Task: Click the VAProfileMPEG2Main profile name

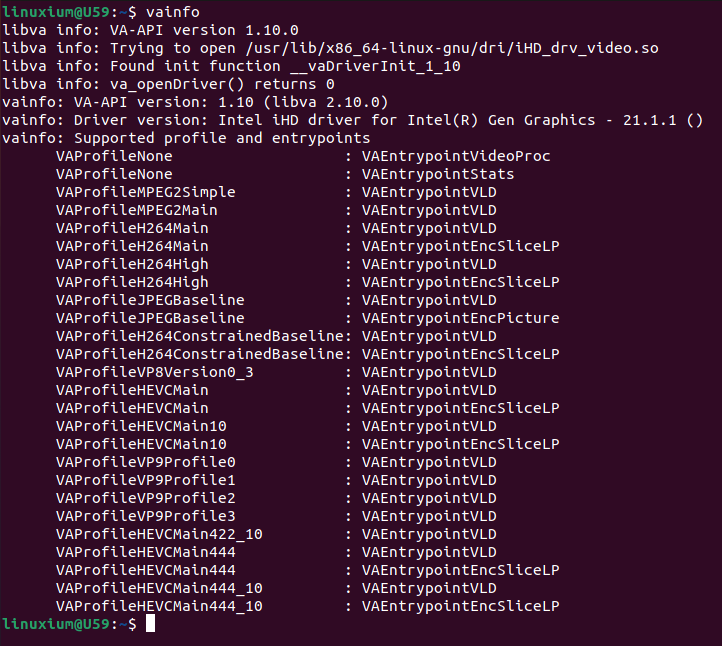Action: click(137, 210)
